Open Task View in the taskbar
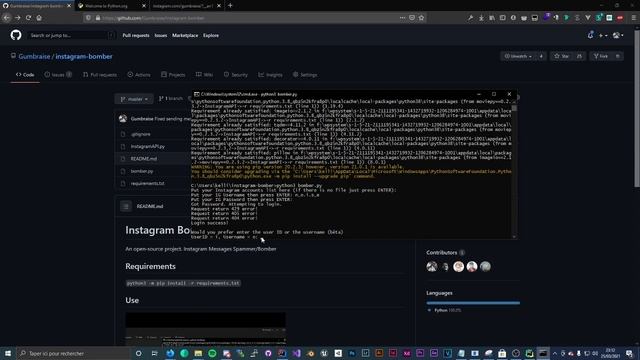The height and width of the screenshot is (360, 640). 154,353
